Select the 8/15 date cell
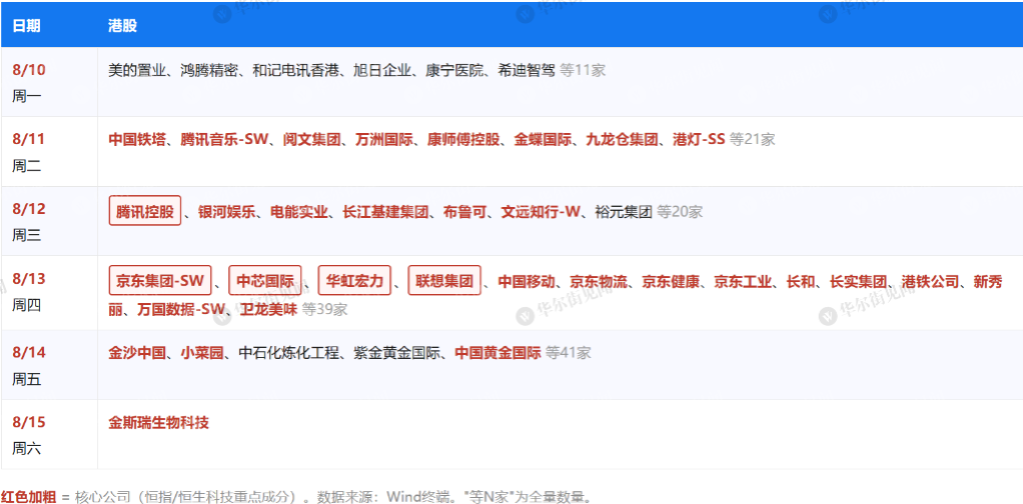The width and height of the screenshot is (1023, 504). [x=49, y=434]
